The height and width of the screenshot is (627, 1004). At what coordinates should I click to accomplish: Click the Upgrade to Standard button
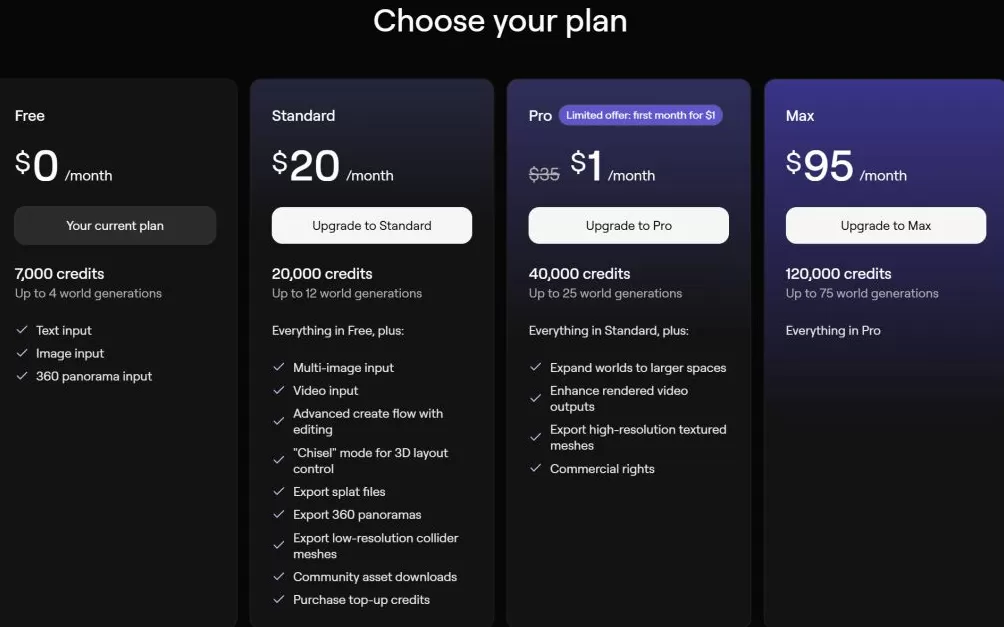pos(372,226)
